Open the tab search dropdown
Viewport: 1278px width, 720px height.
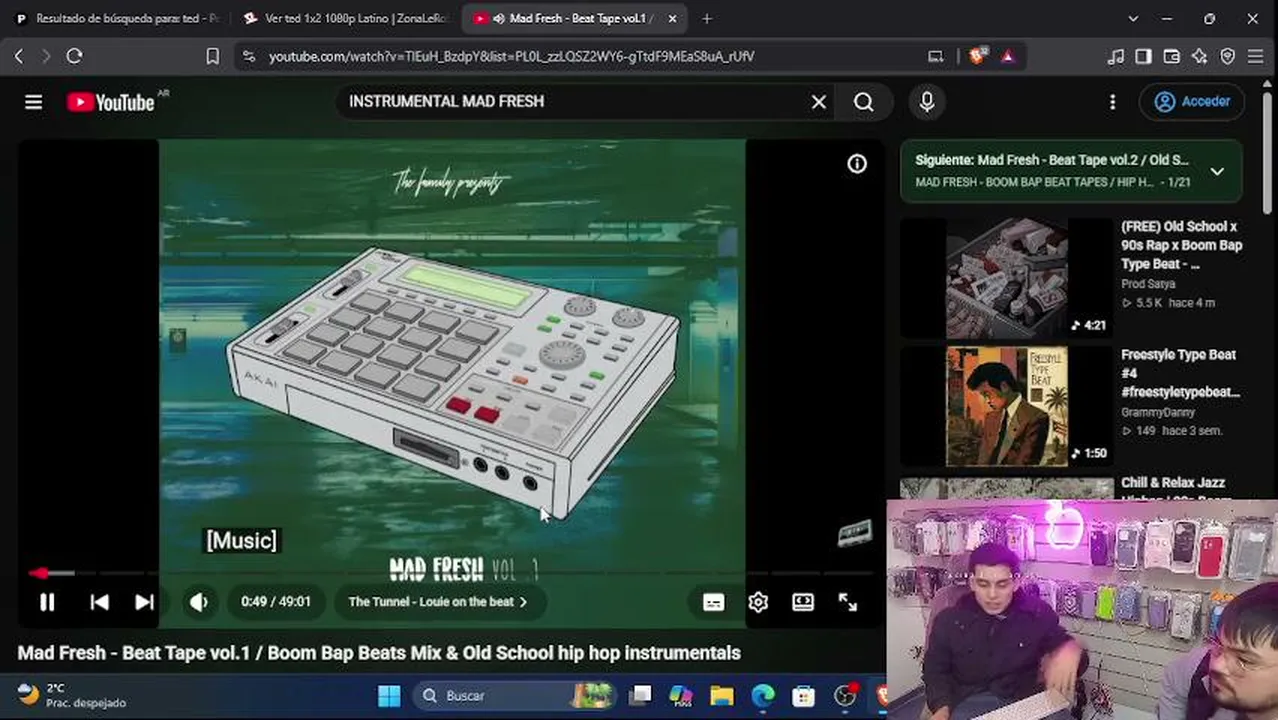[x=1132, y=18]
